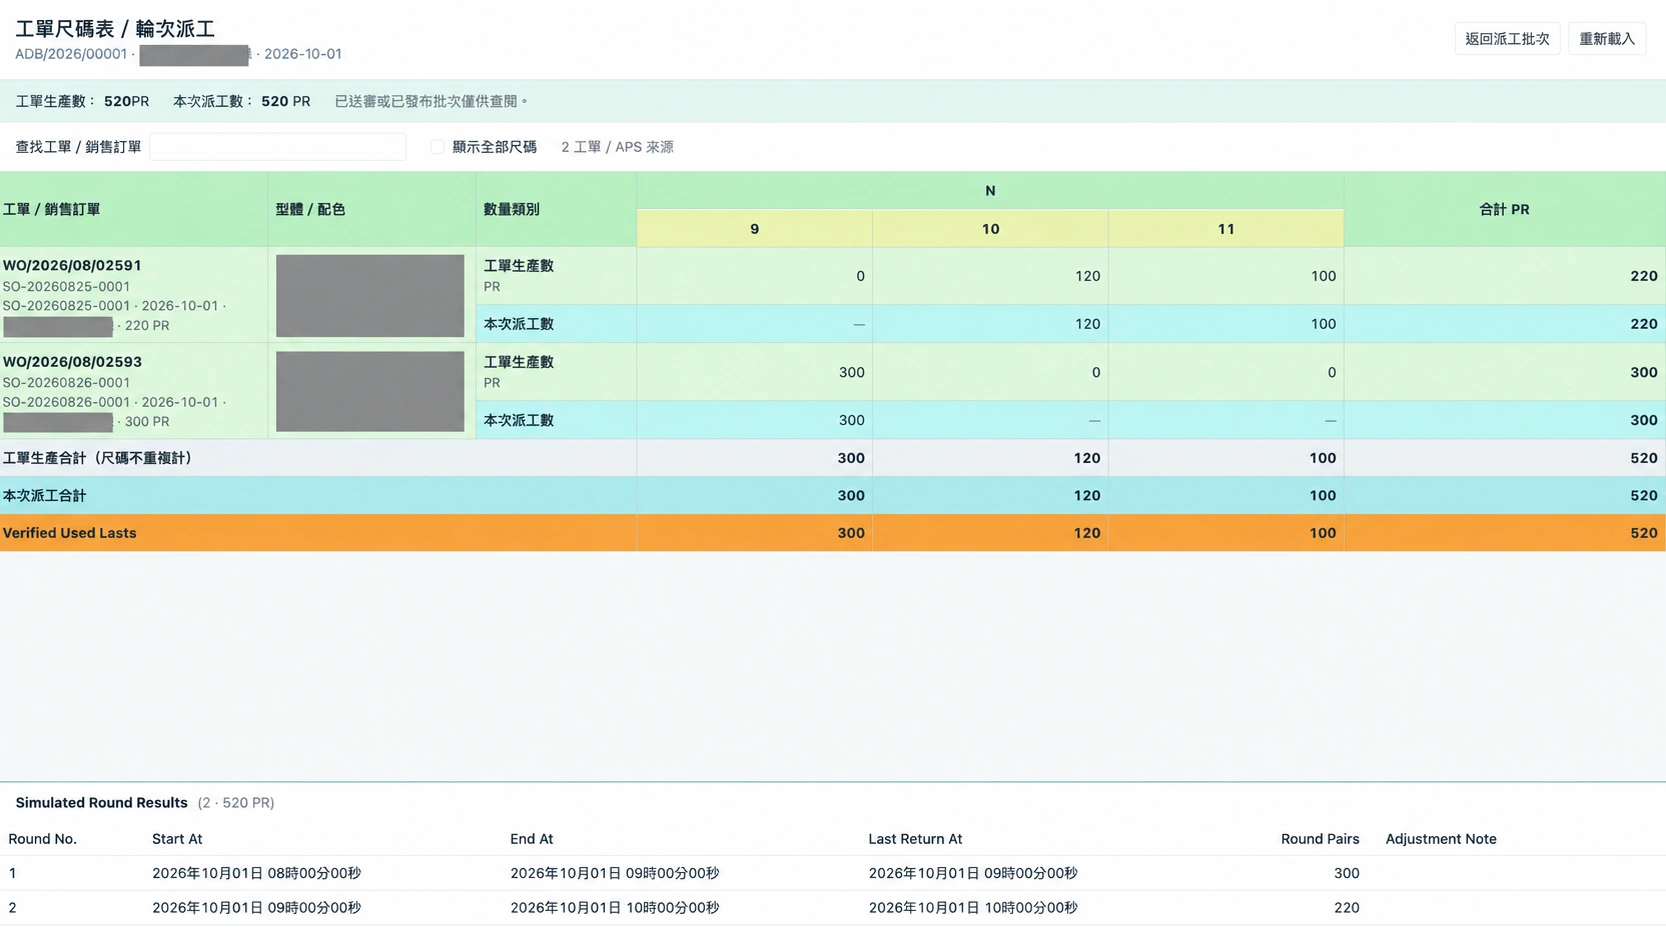Click the size 10 column header

click(991, 229)
